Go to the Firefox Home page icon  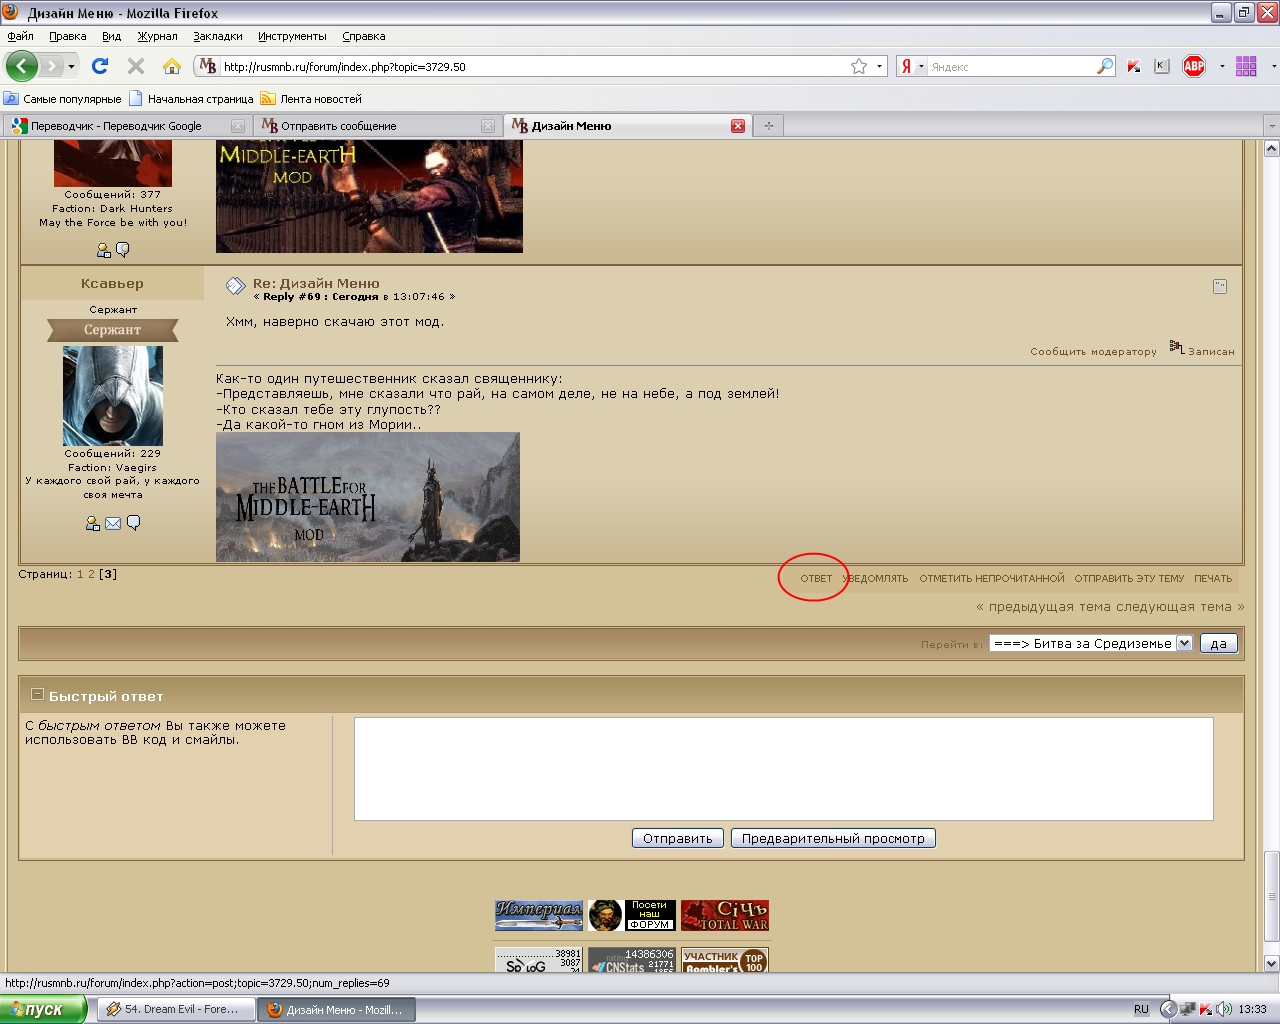[x=172, y=66]
